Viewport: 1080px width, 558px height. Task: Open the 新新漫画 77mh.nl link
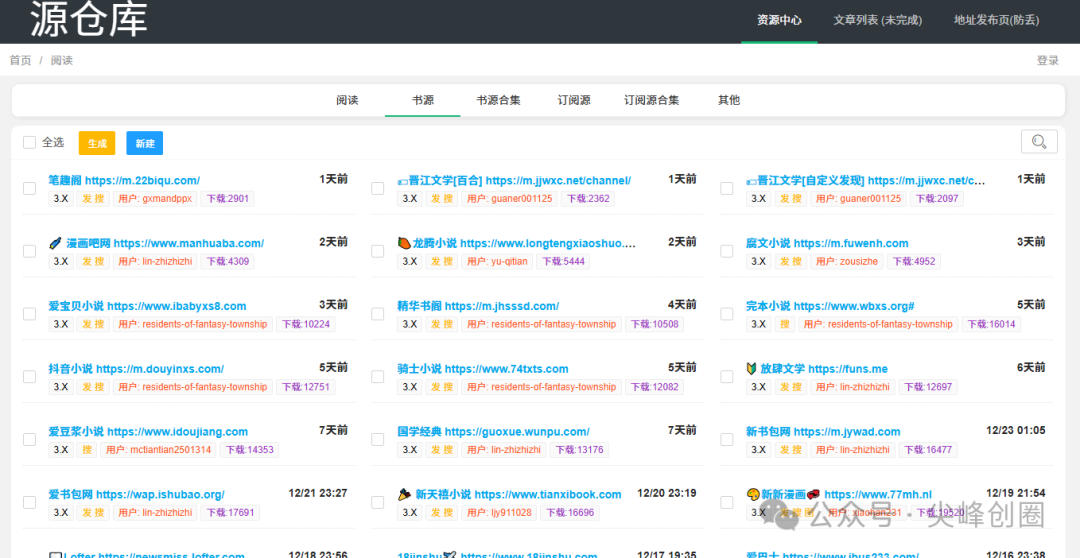point(839,495)
